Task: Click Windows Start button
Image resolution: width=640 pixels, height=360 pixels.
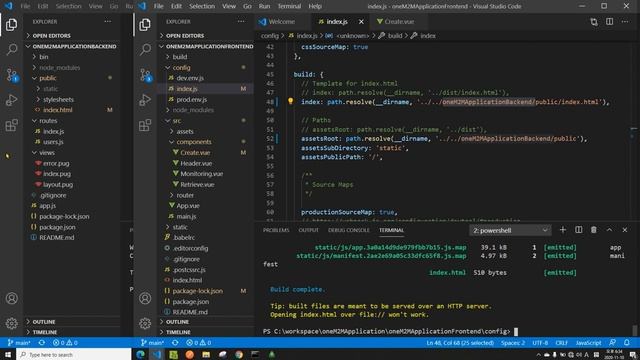Action: click(8, 354)
